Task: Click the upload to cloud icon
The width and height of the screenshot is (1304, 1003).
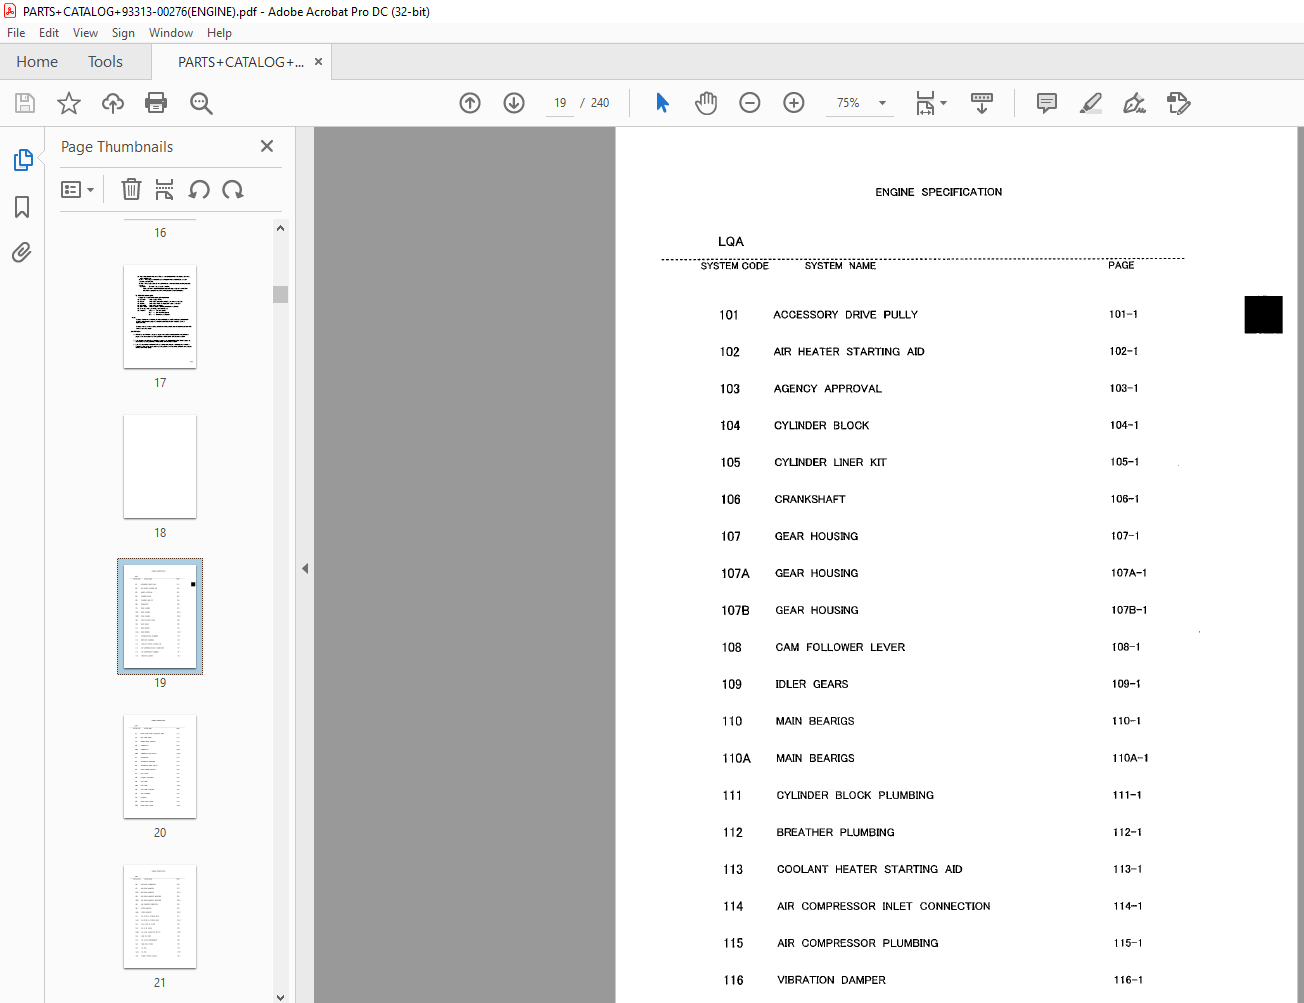Action: pos(113,103)
